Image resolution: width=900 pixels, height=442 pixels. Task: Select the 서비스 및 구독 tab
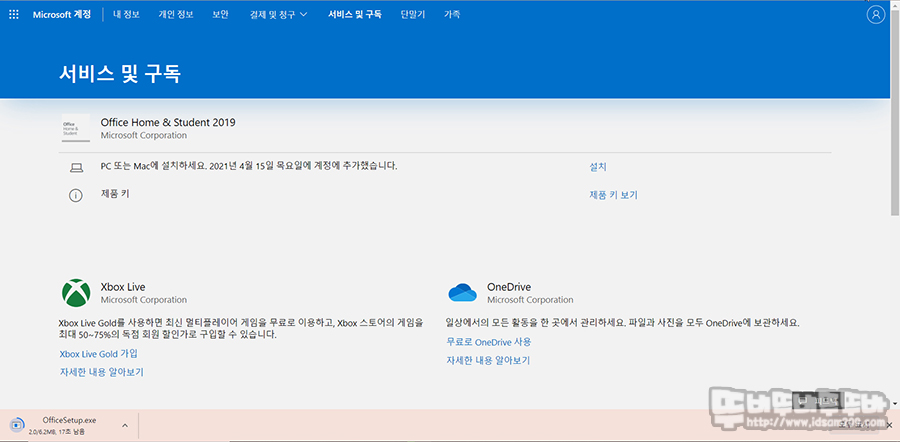[x=355, y=15]
